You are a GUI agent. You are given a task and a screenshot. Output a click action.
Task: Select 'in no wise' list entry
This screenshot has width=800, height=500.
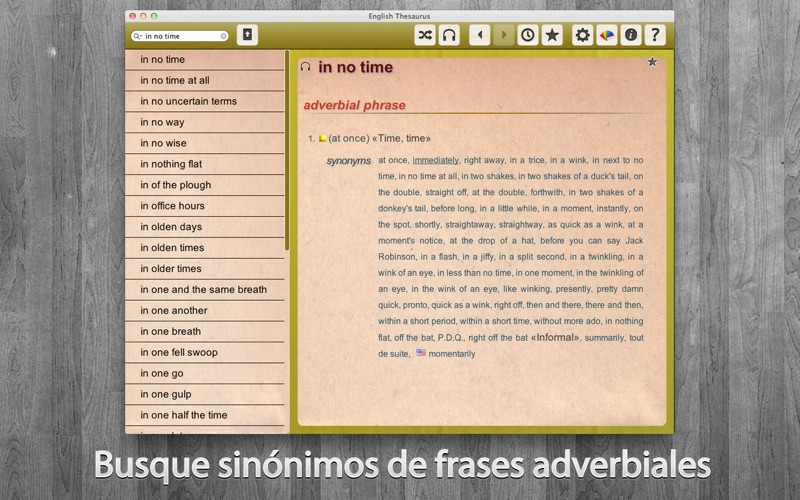pyautogui.click(x=205, y=143)
